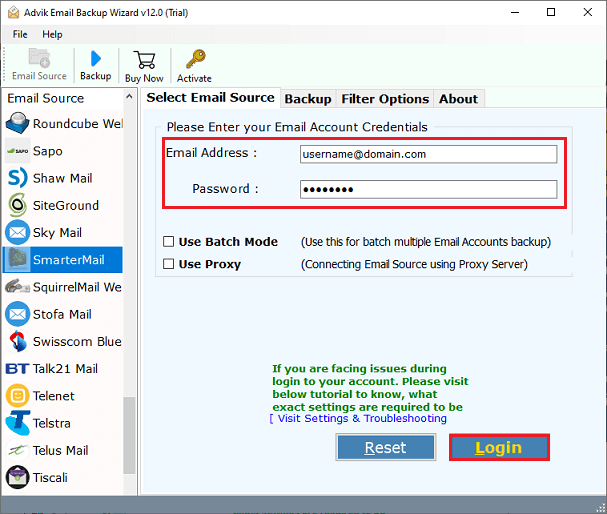Select the BT Talk21 Mail icon
607x514 pixels.
17,368
